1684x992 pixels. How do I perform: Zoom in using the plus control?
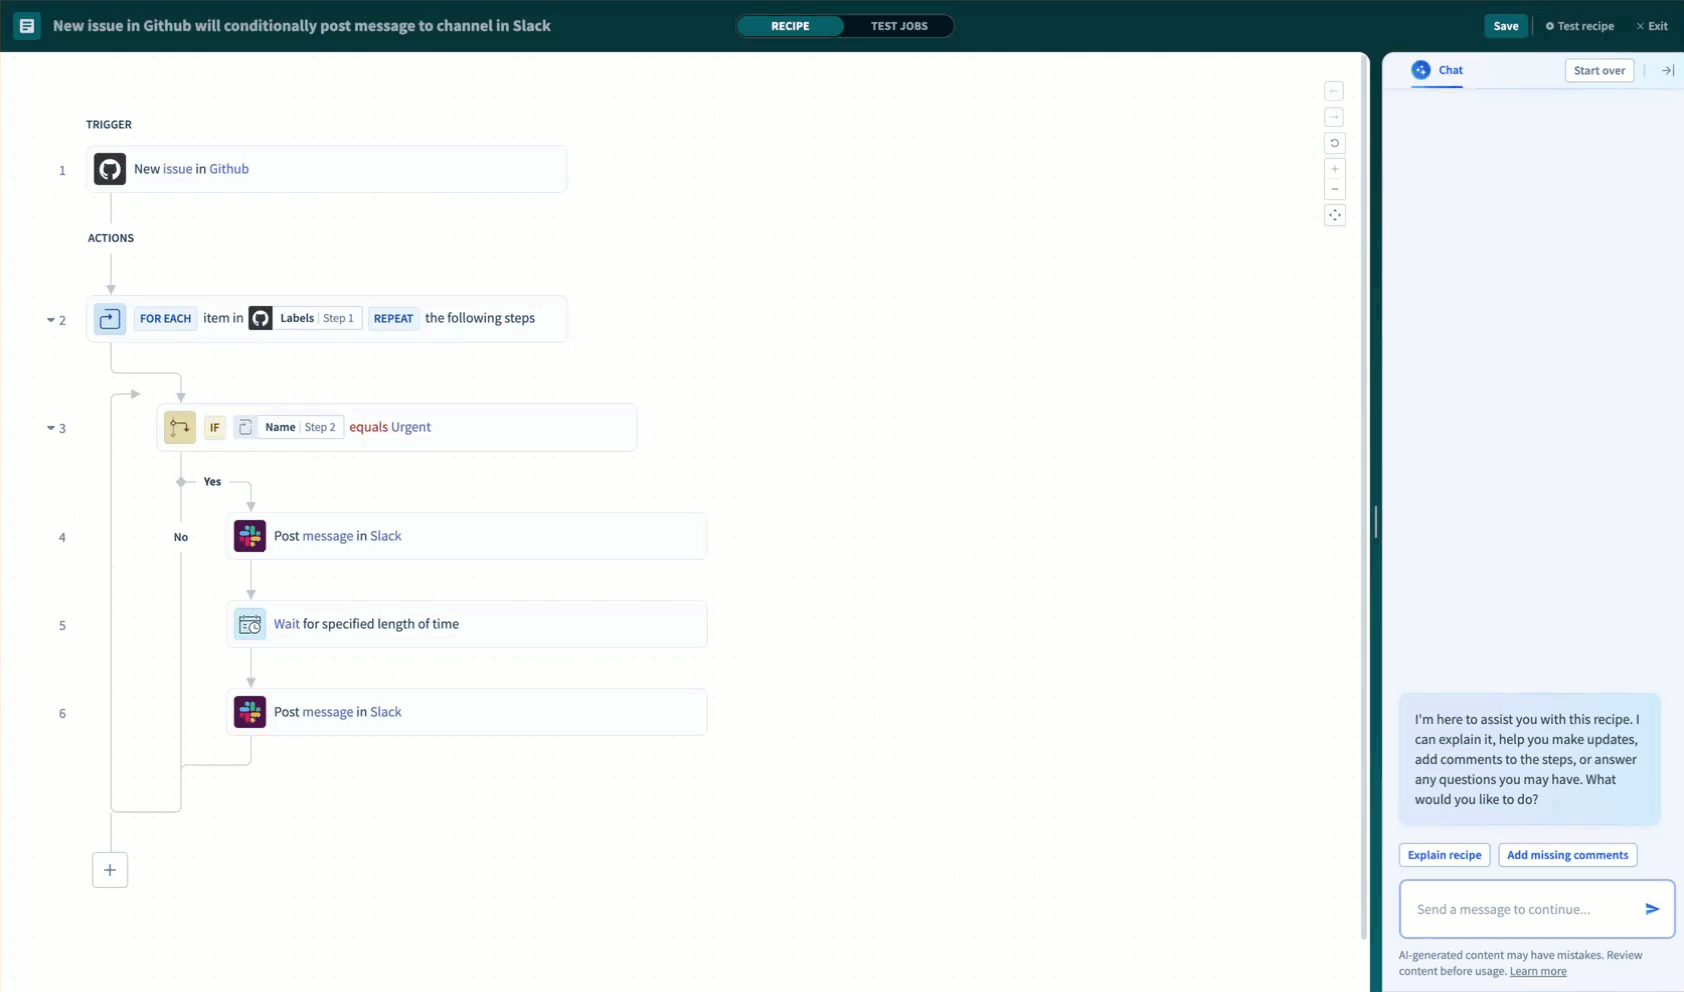point(1336,168)
